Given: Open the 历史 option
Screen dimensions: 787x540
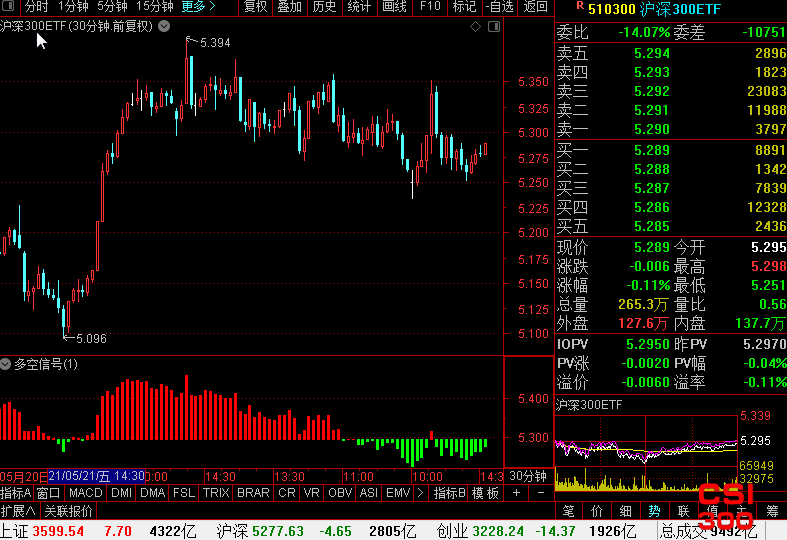Looking at the screenshot, I should (324, 7).
